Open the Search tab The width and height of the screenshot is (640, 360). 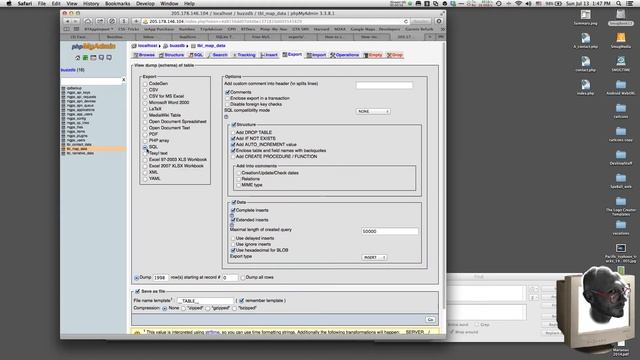pyautogui.click(x=217, y=55)
